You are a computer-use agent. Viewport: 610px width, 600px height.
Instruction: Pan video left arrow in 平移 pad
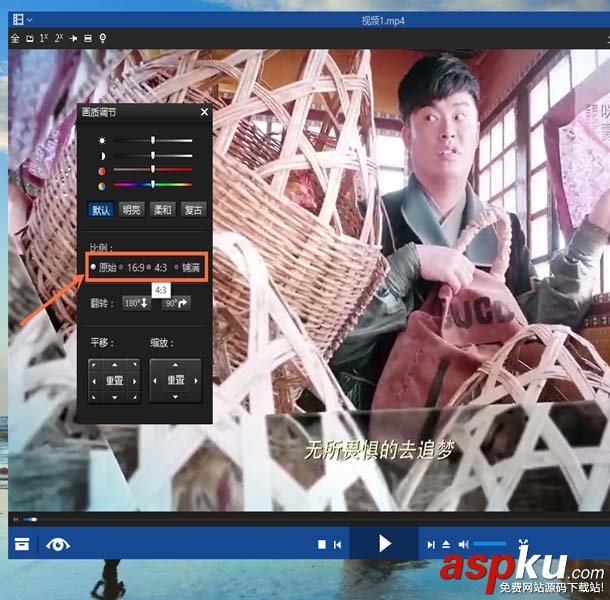(x=94, y=381)
